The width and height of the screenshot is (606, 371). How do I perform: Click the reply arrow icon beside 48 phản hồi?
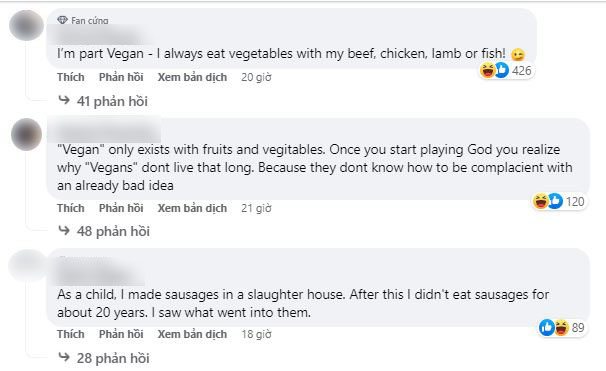64,231
